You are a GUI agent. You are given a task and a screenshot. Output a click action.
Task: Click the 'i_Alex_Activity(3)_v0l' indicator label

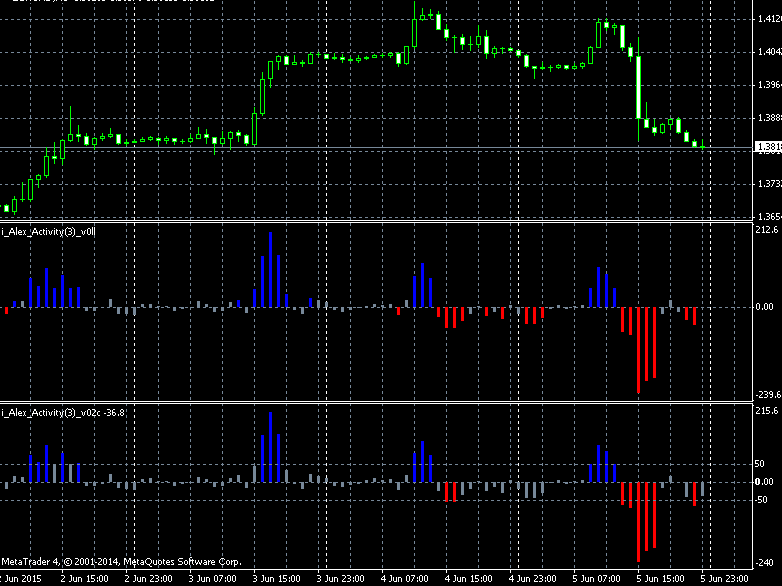[48, 231]
